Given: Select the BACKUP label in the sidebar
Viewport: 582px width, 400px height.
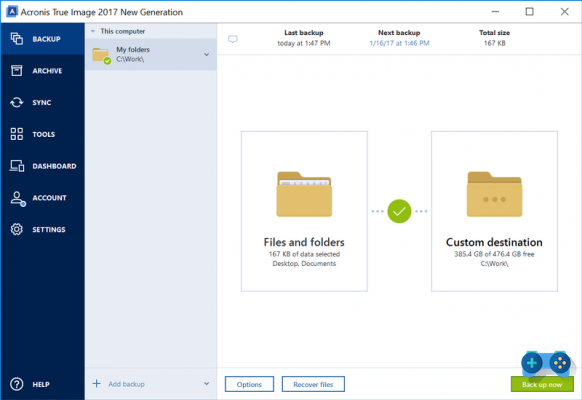Looking at the screenshot, I should tap(46, 39).
